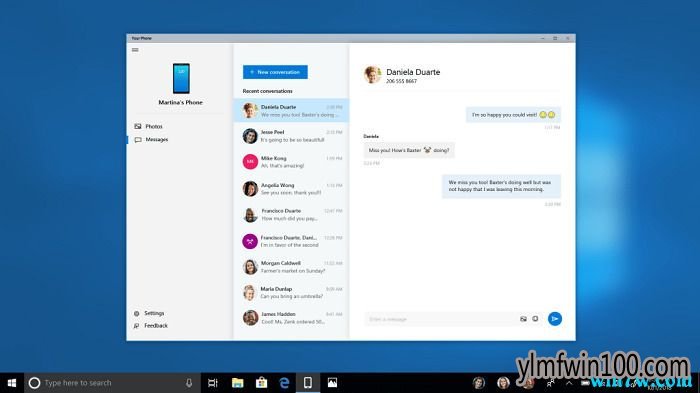Click the Photos icon in sidebar

(138, 126)
